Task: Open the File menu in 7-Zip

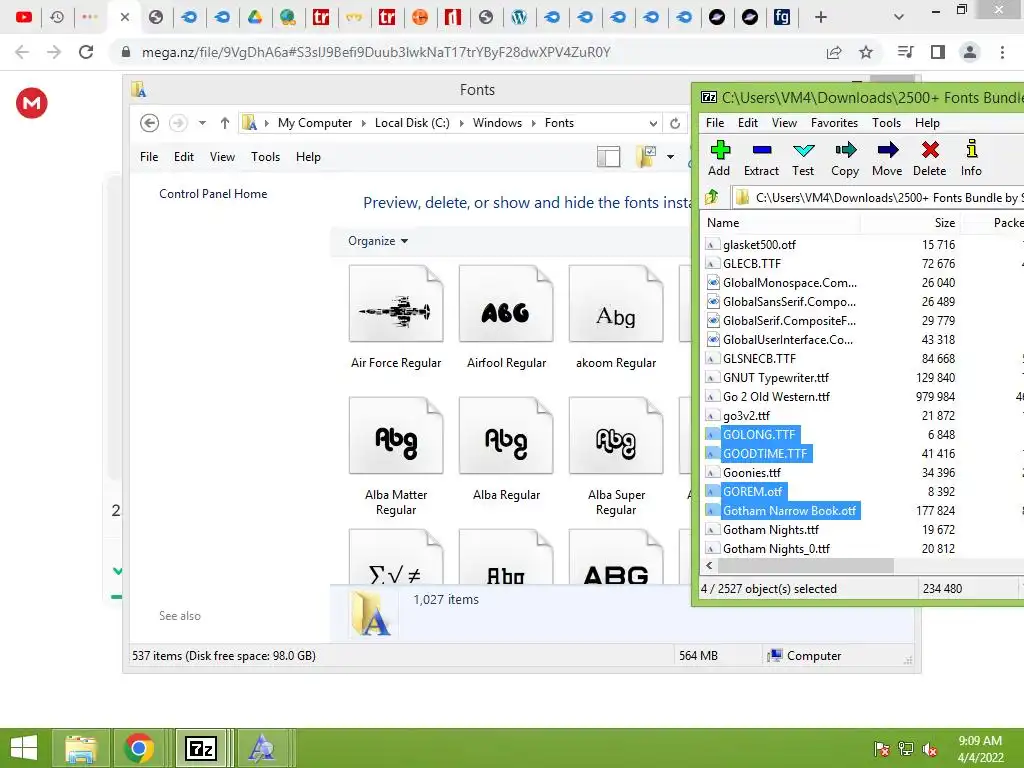Action: point(715,123)
